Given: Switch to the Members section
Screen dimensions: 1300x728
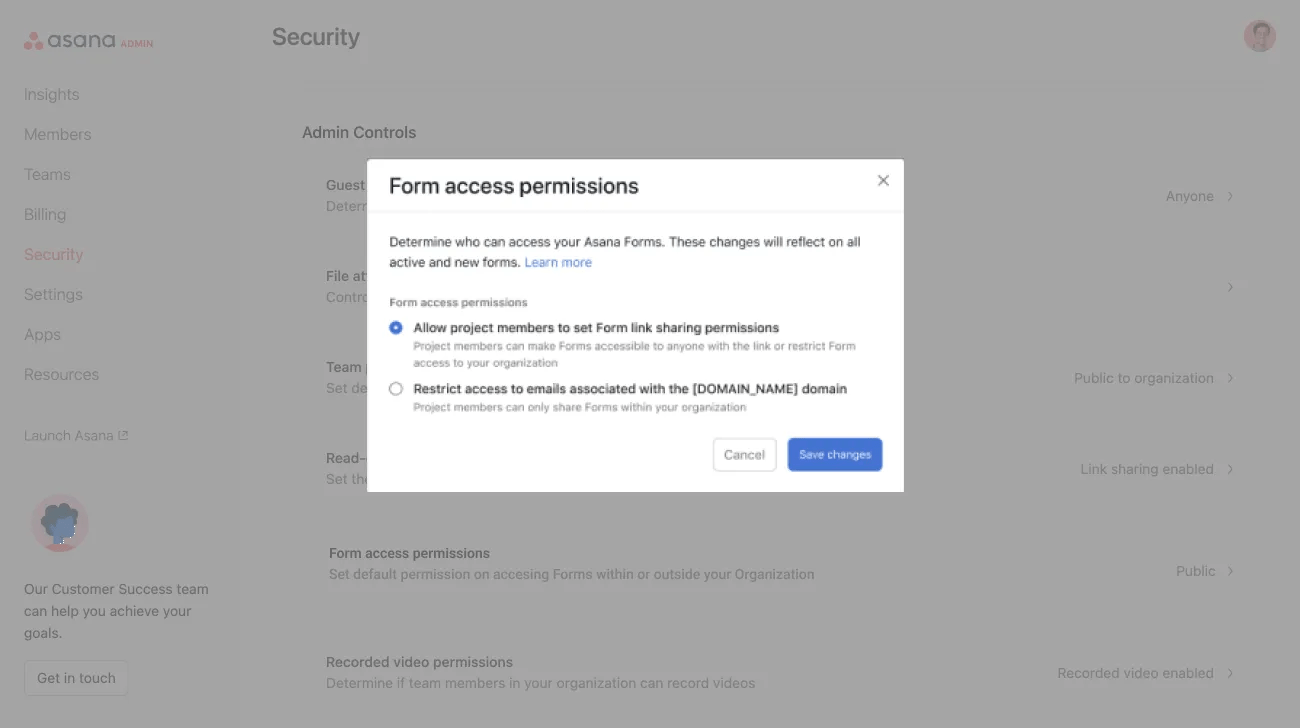Looking at the screenshot, I should pyautogui.click(x=57, y=134).
